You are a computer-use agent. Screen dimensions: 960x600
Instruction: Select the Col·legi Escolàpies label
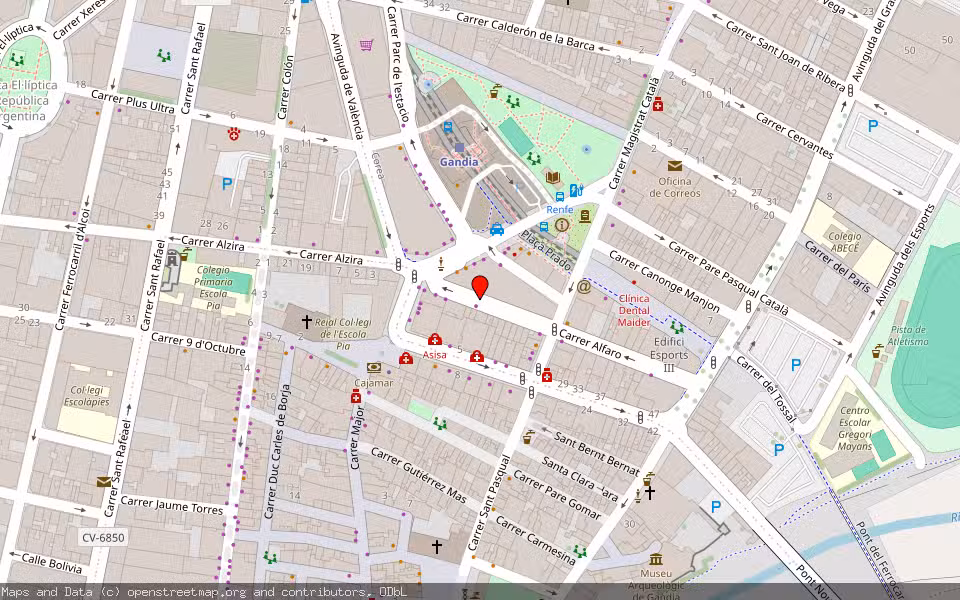point(89,396)
